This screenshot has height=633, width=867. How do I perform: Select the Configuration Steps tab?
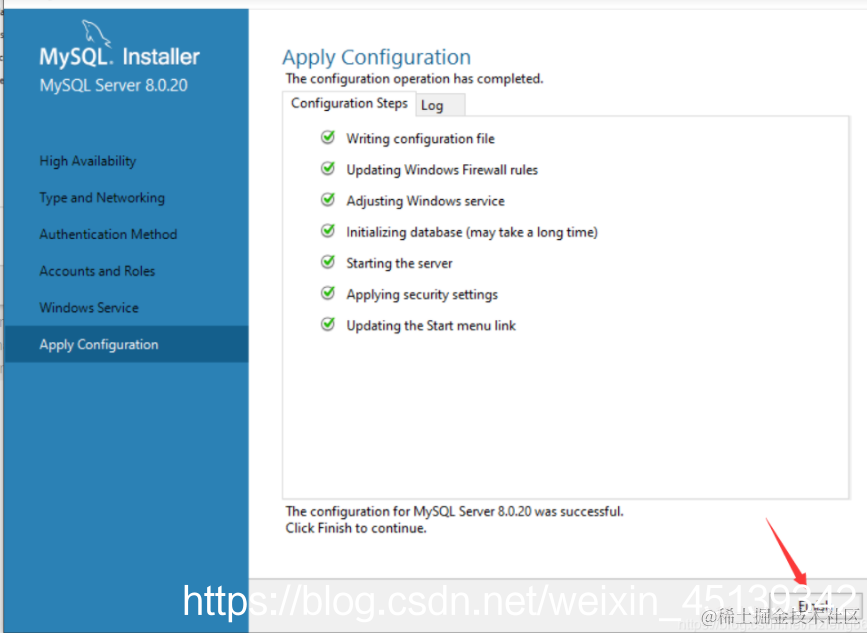pos(349,103)
